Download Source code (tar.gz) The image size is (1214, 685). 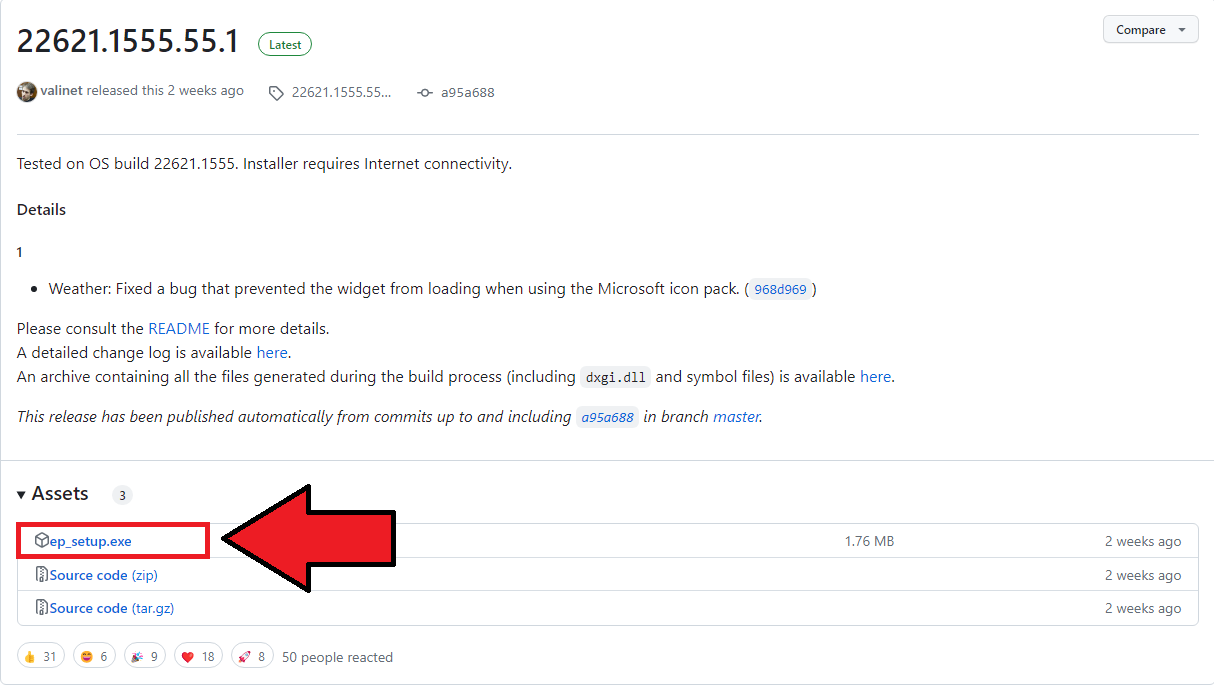(x=112, y=608)
